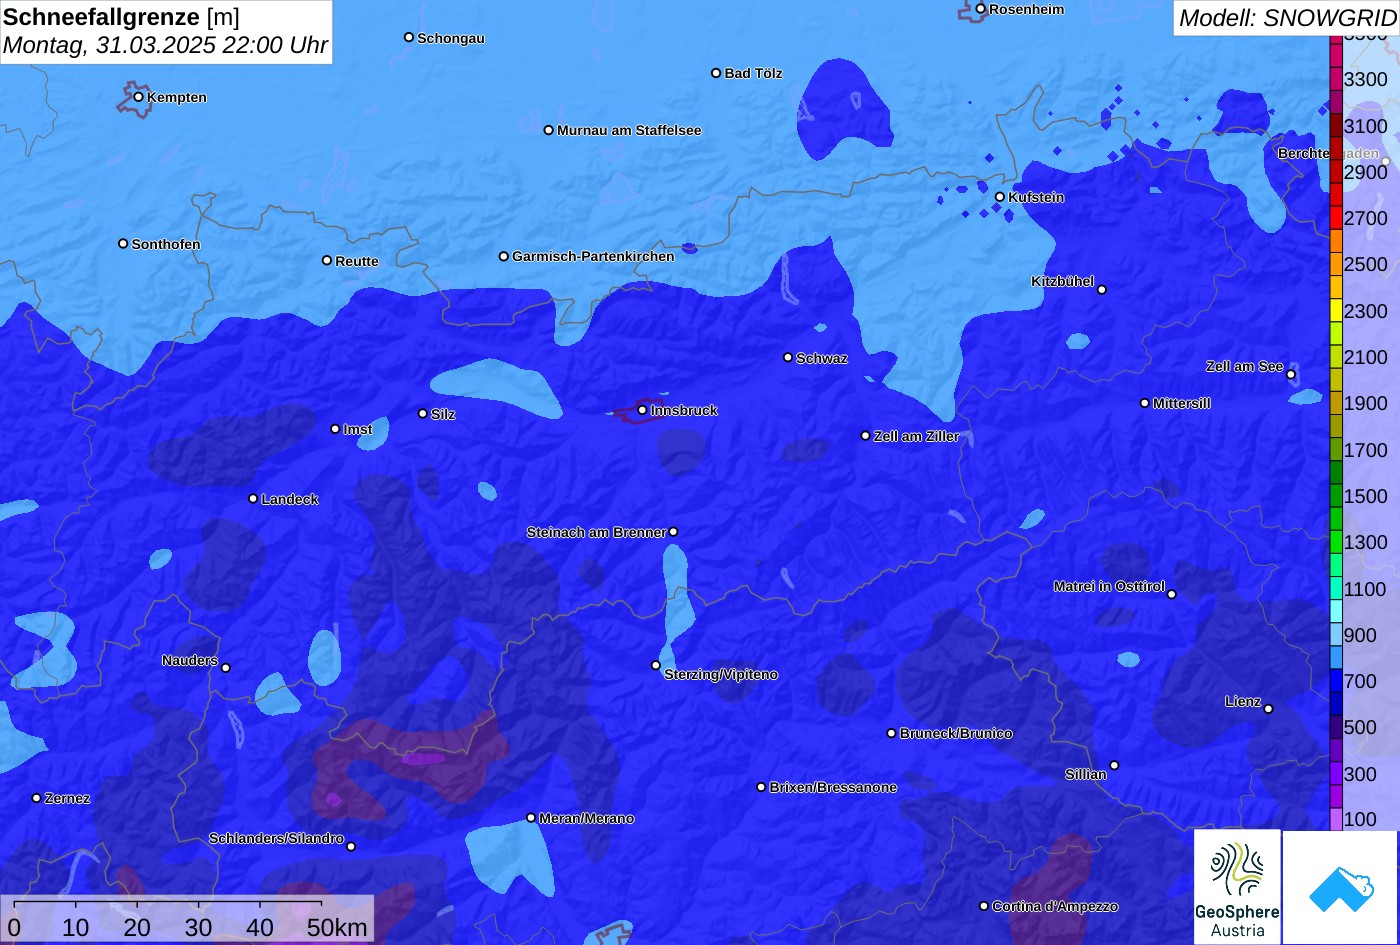Click the Schongau location dot
Screen dimensions: 1400x945
(x=408, y=37)
